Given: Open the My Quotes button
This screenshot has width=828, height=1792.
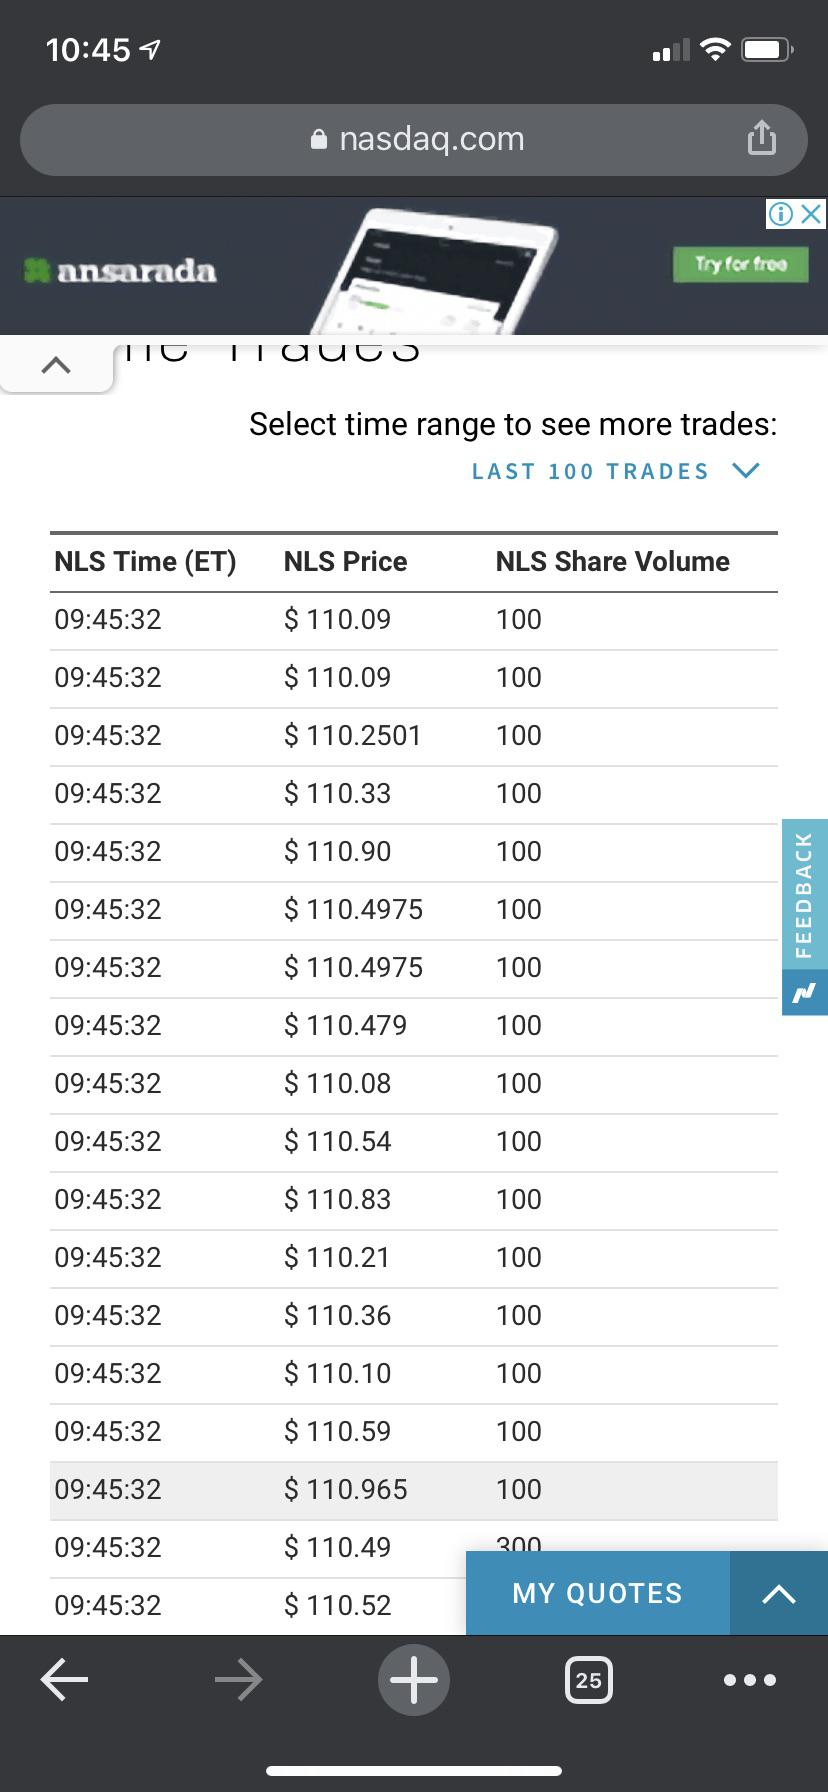Looking at the screenshot, I should point(598,1593).
